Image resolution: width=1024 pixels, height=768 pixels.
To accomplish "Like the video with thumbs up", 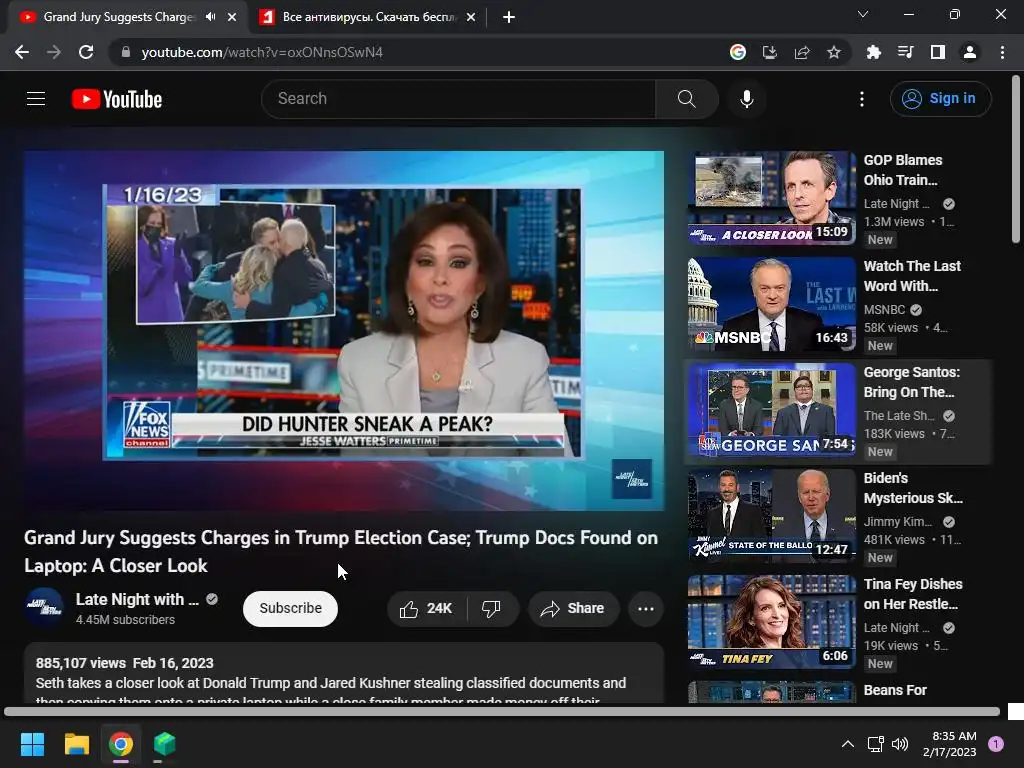I will point(426,609).
